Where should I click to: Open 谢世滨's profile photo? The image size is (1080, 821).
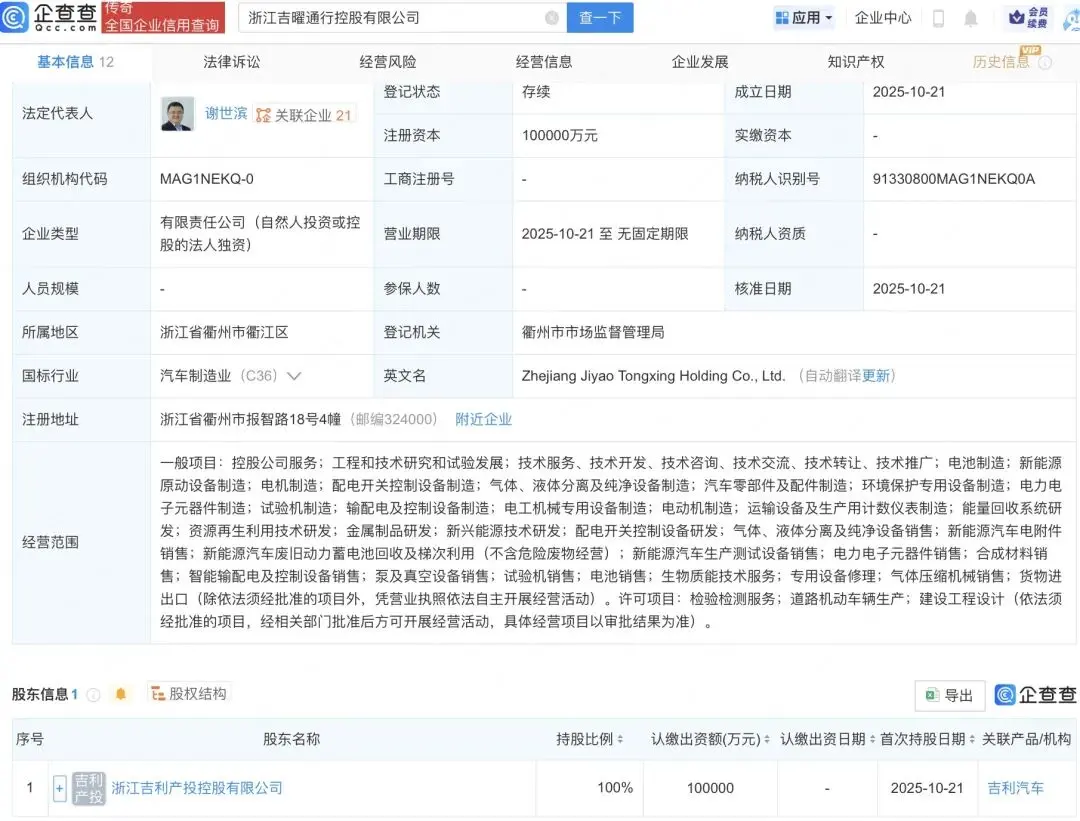pyautogui.click(x=178, y=114)
